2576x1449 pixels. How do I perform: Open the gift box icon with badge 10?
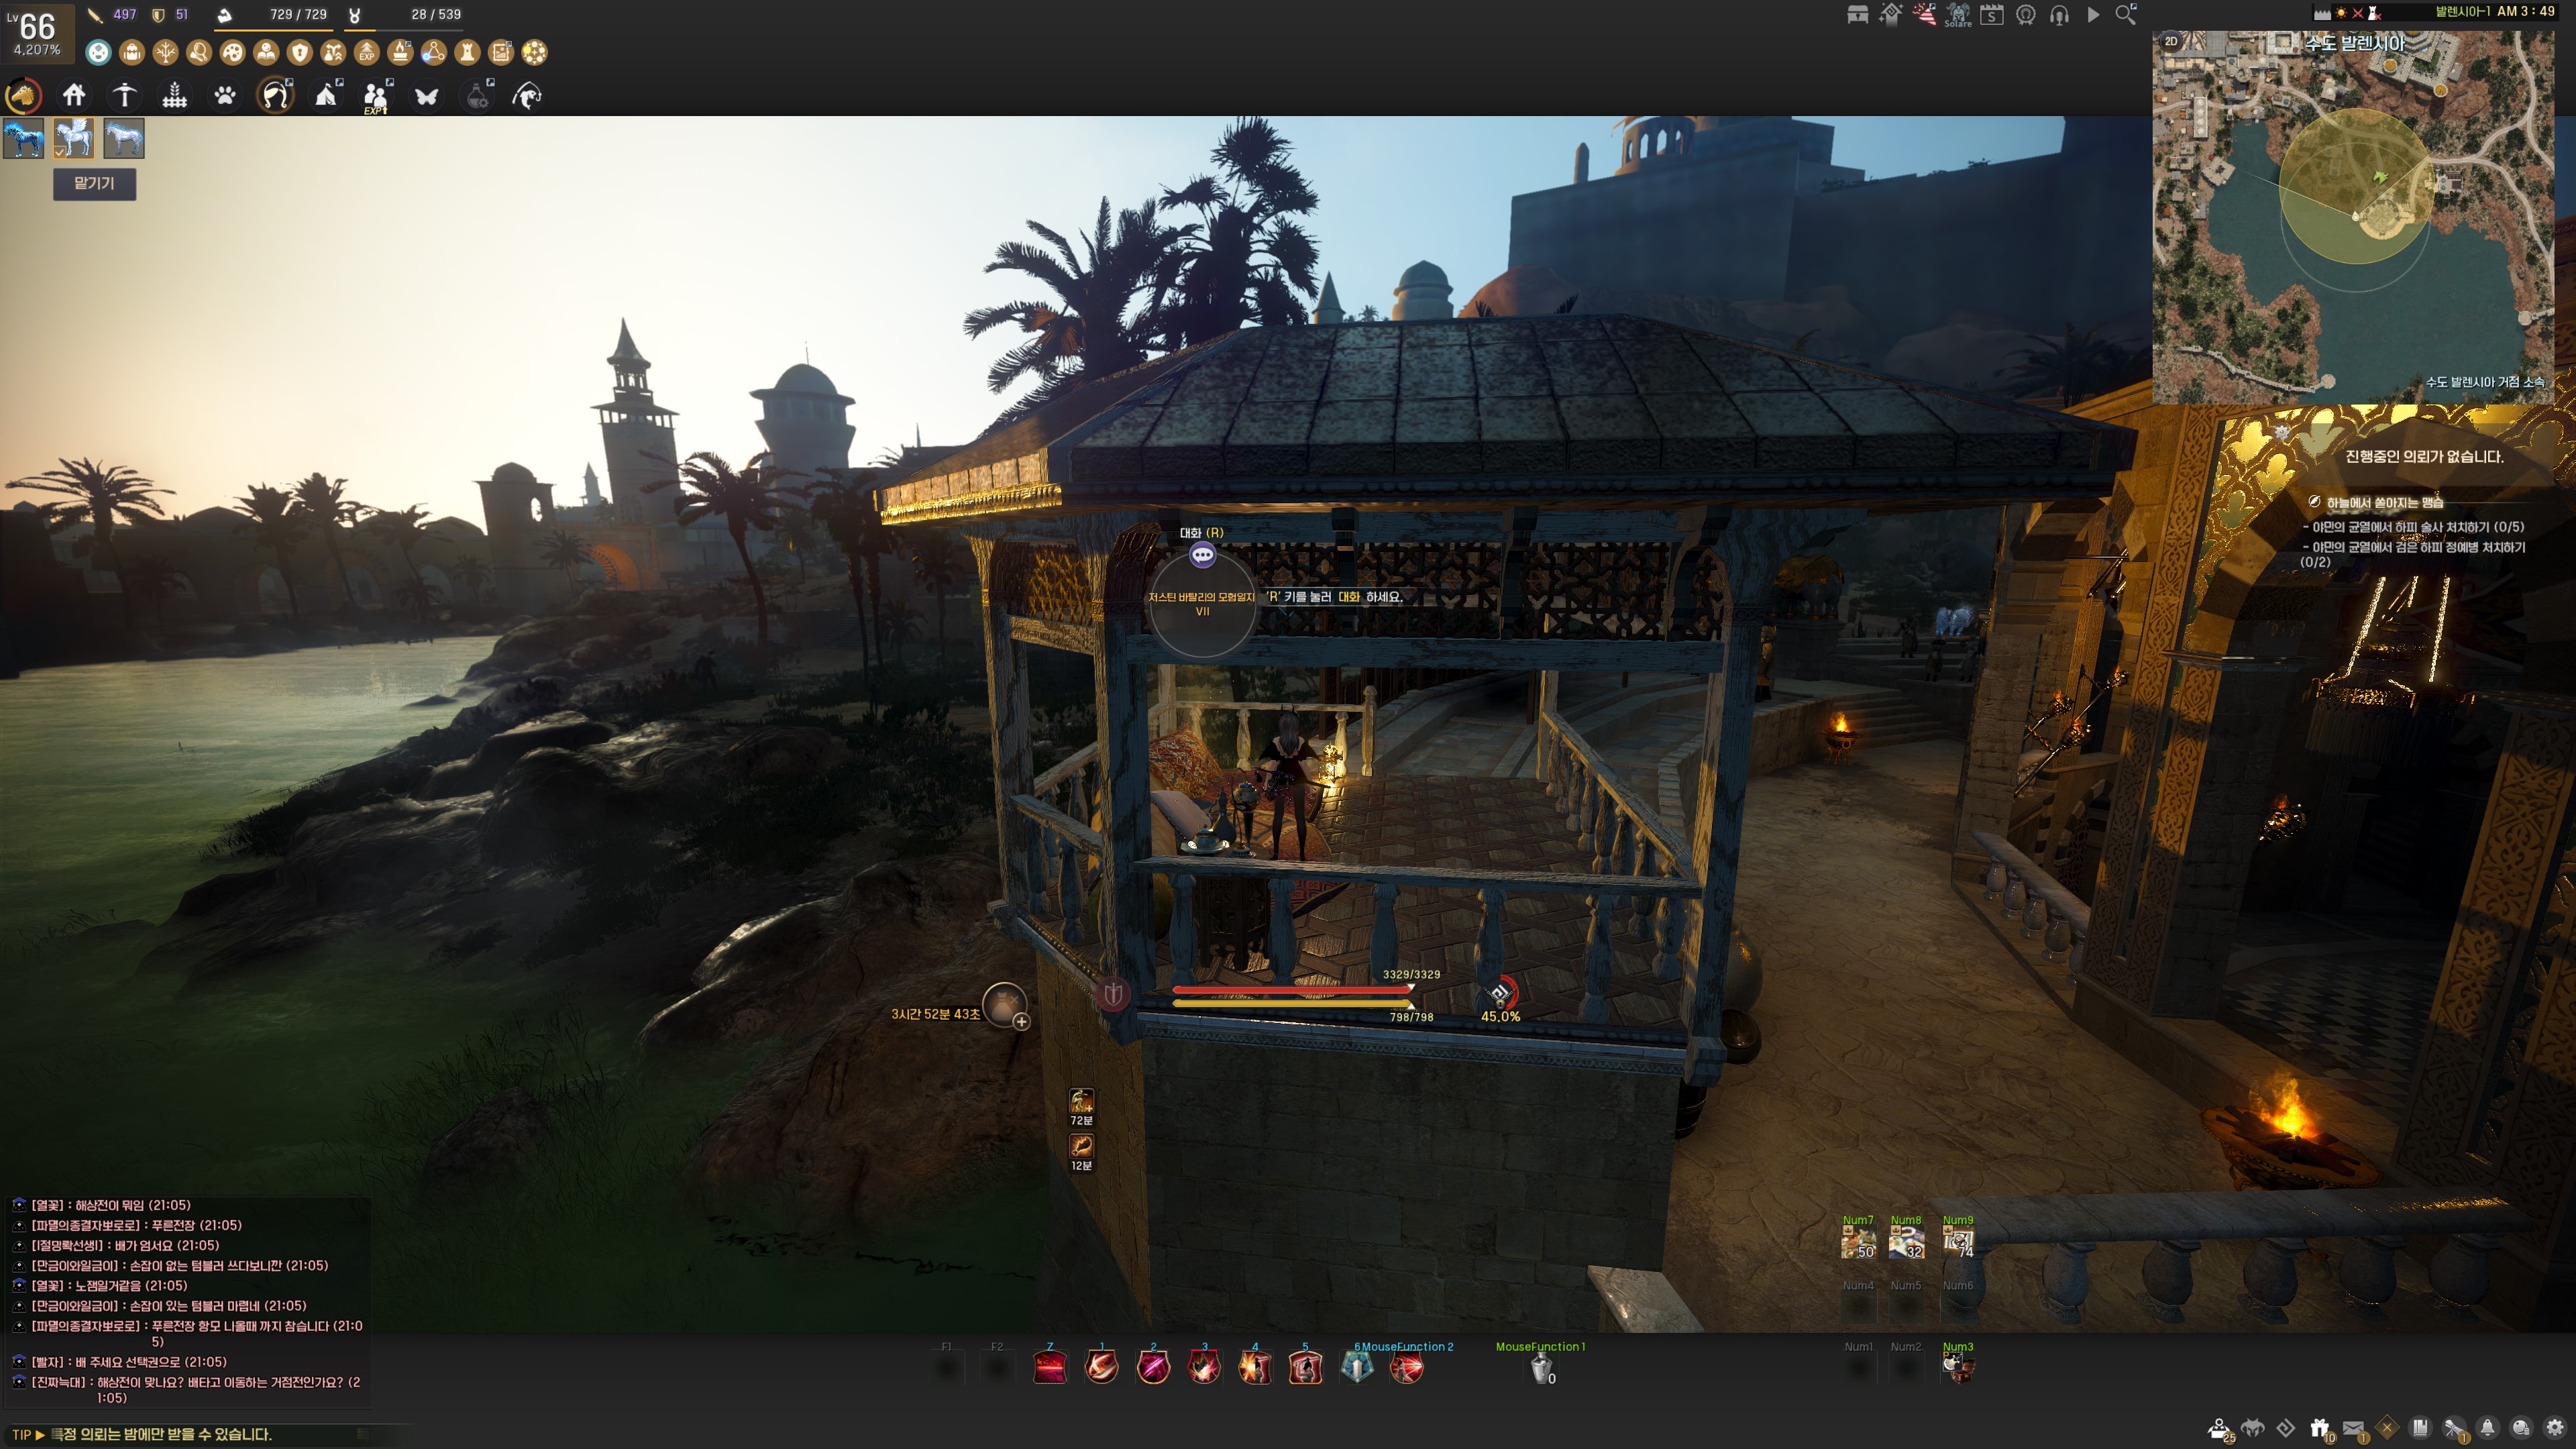(2319, 1428)
